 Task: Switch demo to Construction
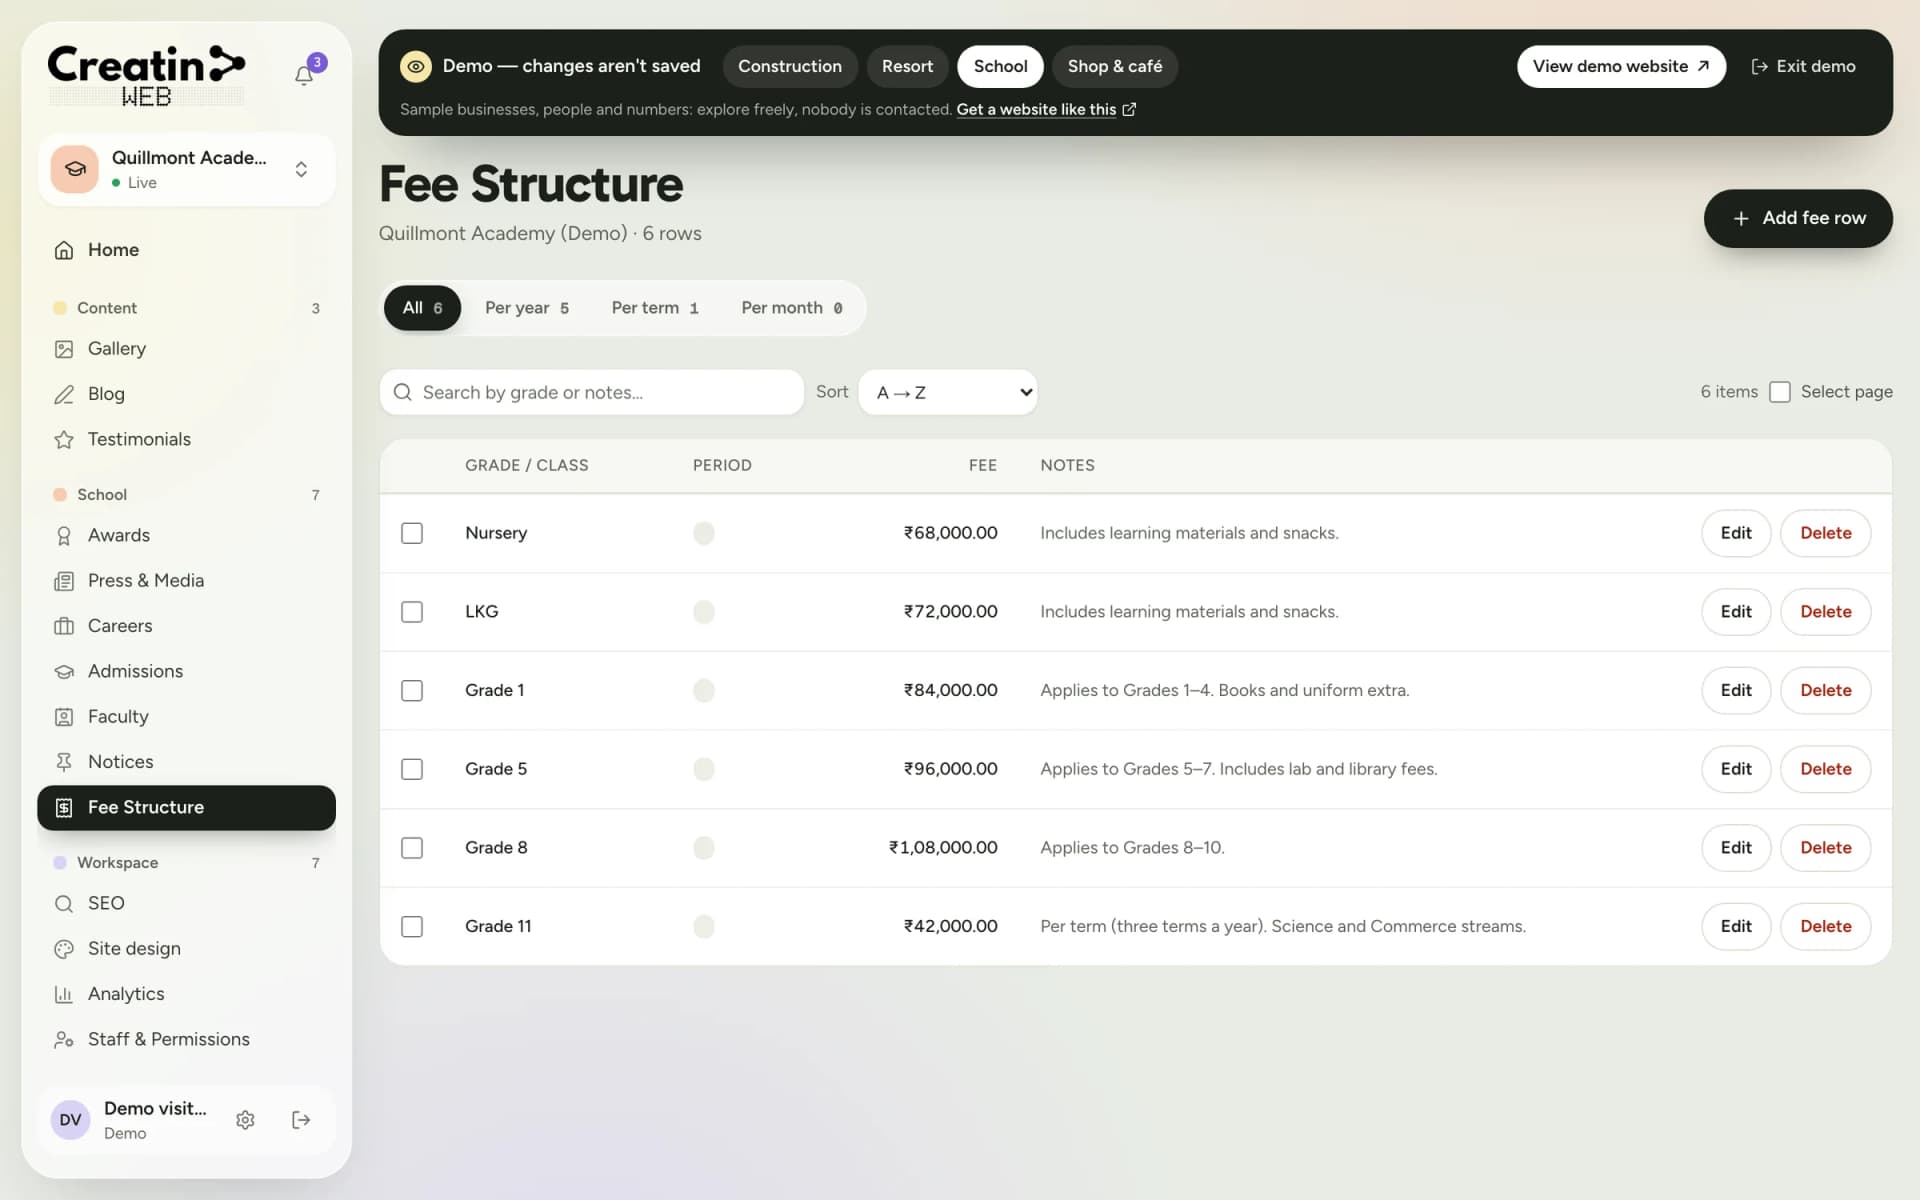coord(790,66)
